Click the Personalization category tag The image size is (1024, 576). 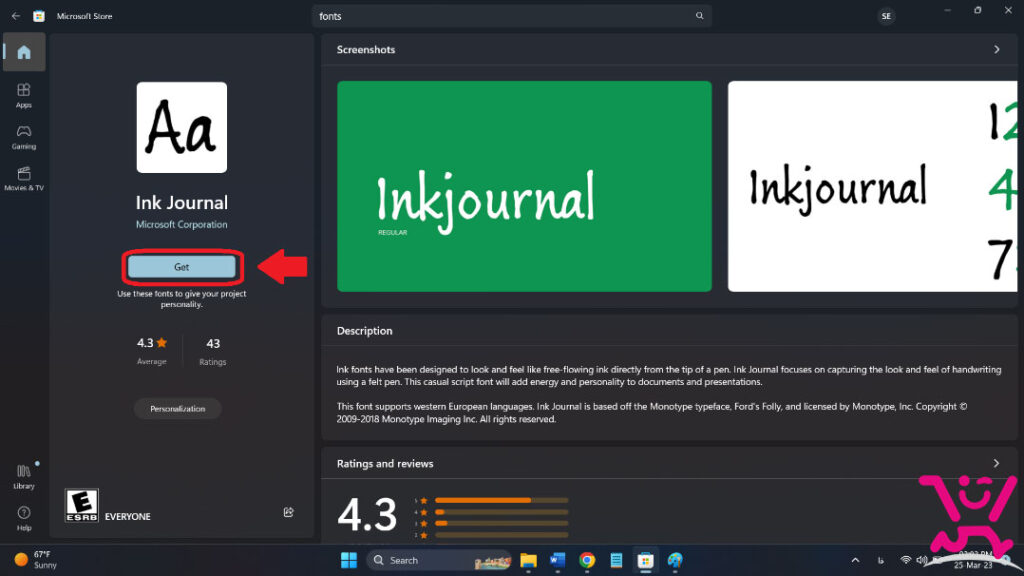click(x=178, y=409)
